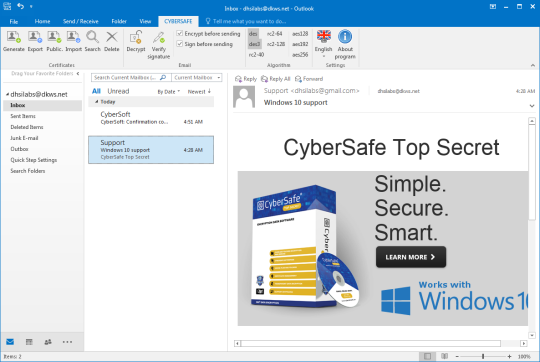This screenshot has height=362, width=540.
Task: Open the By Date sort dropdown
Action: pyautogui.click(x=169, y=92)
